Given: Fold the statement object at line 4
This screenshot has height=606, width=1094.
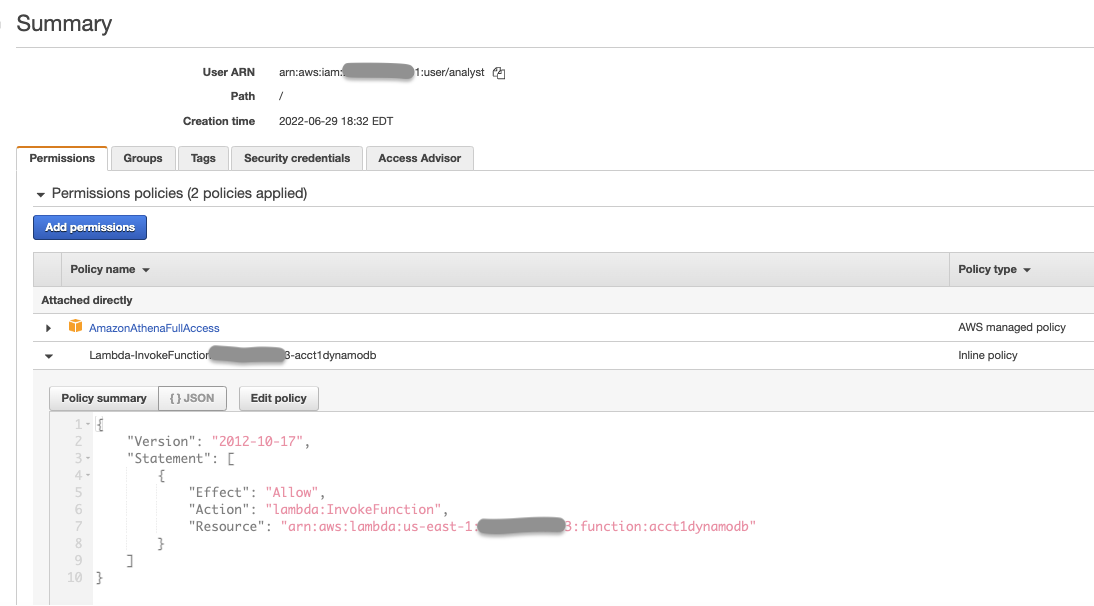Looking at the screenshot, I should click(88, 475).
